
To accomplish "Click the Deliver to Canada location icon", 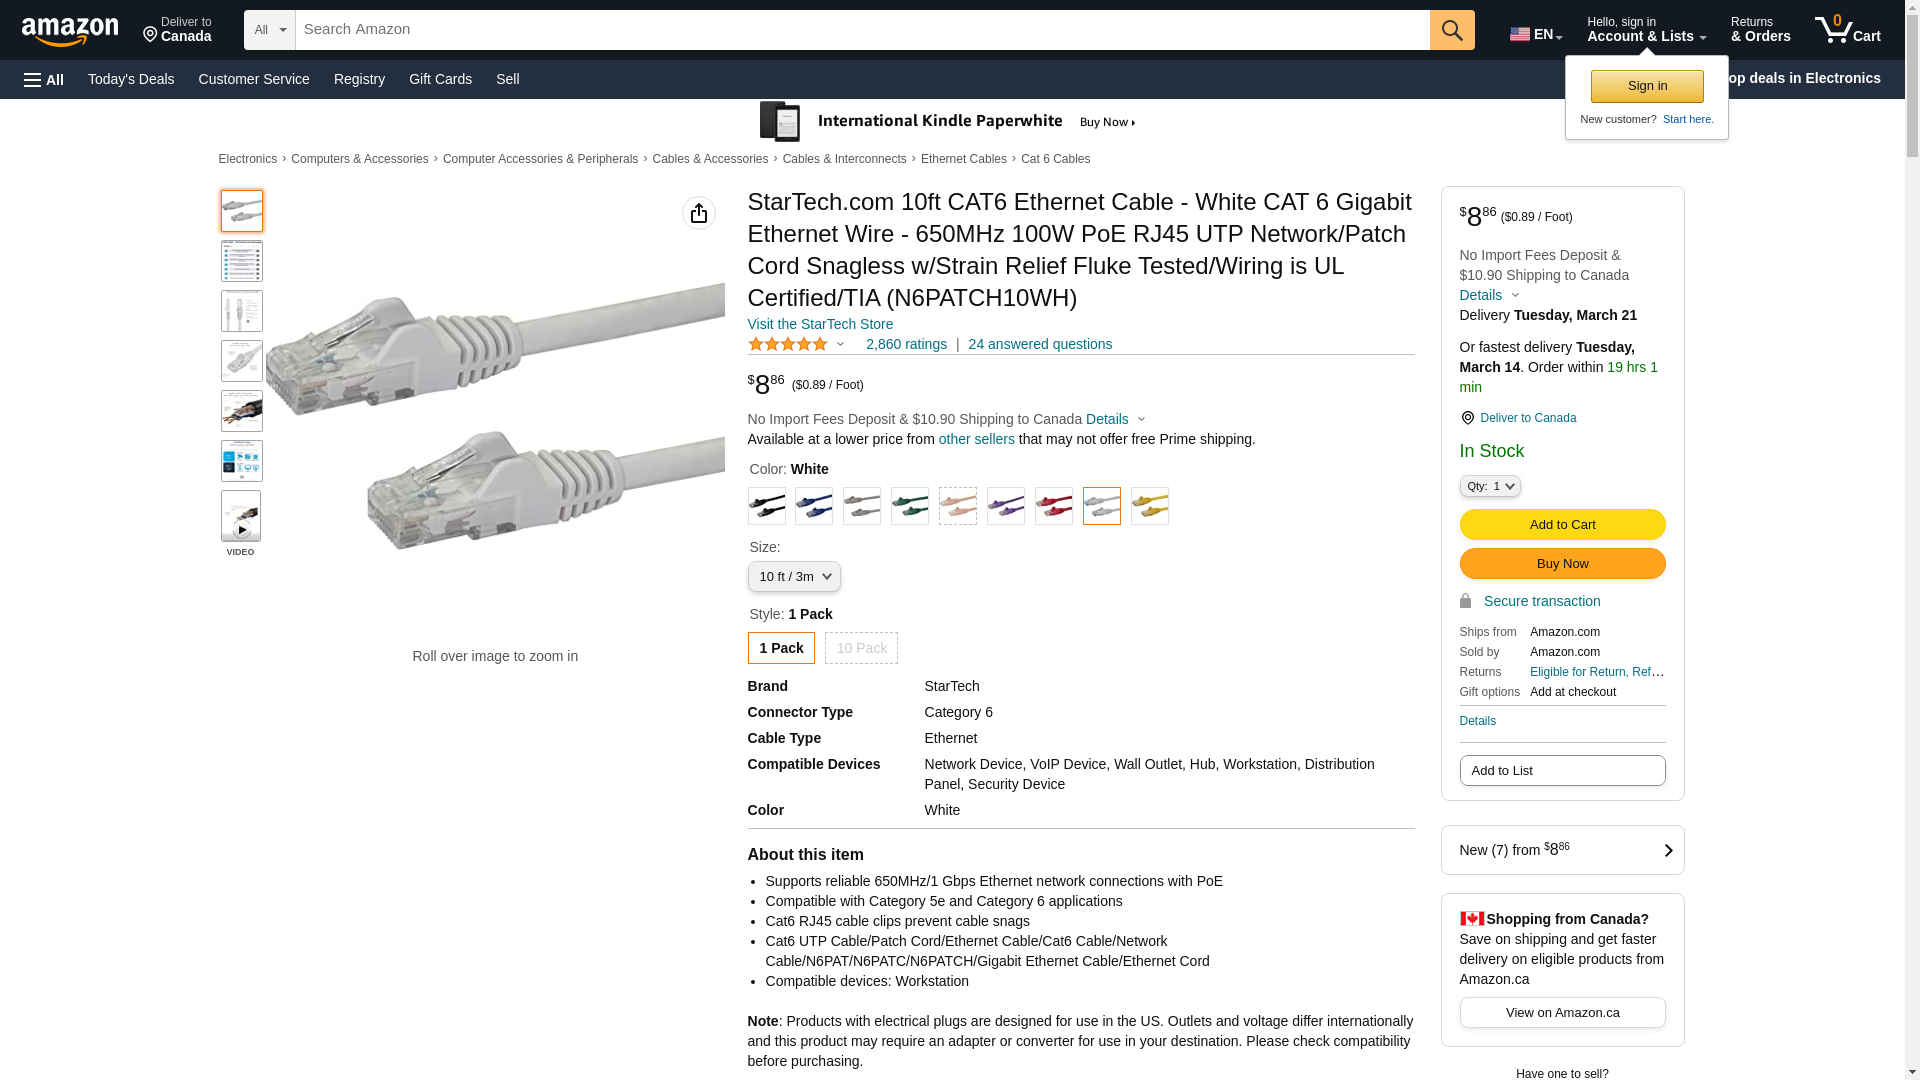I will 1467,418.
